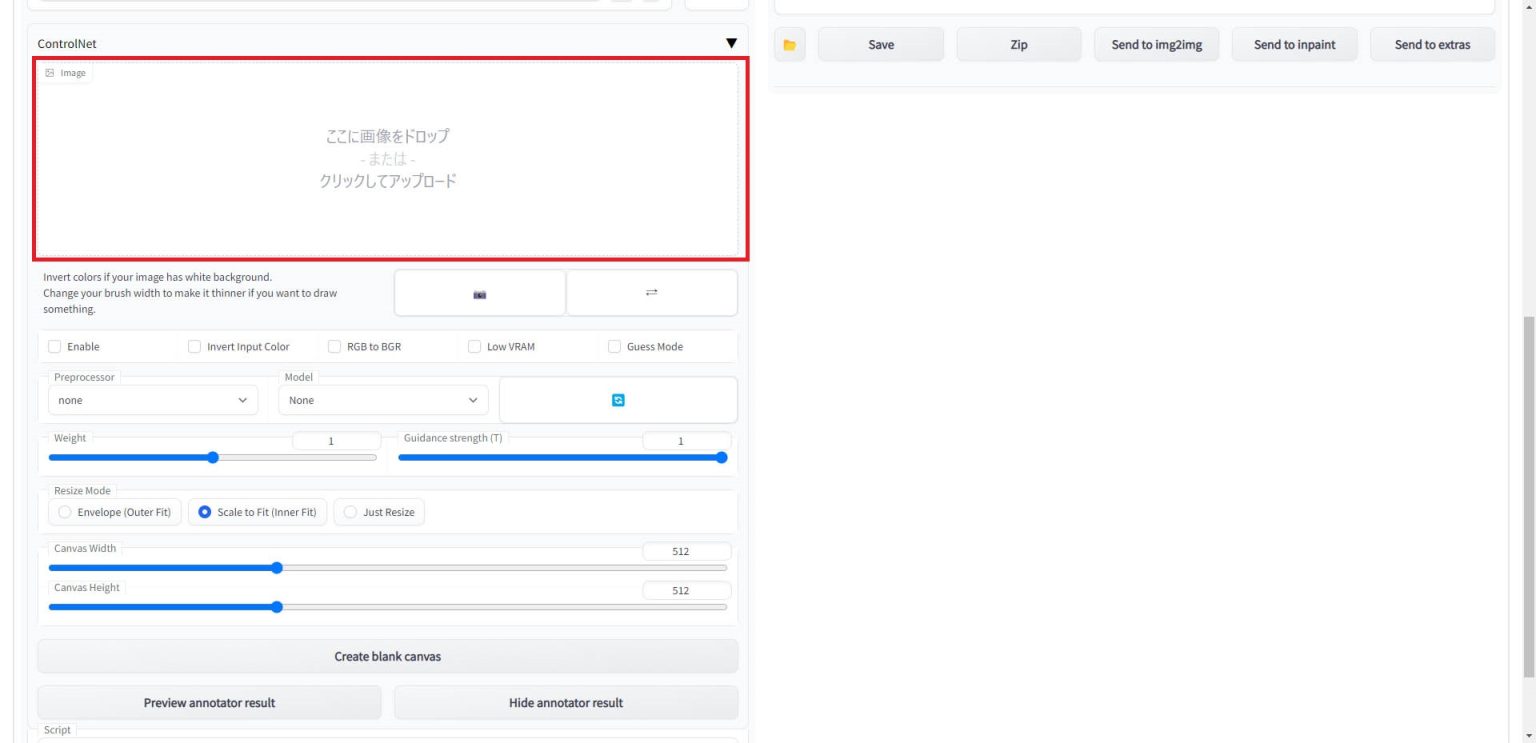Click the swap arrows icon button
1536x743 pixels.
point(652,293)
